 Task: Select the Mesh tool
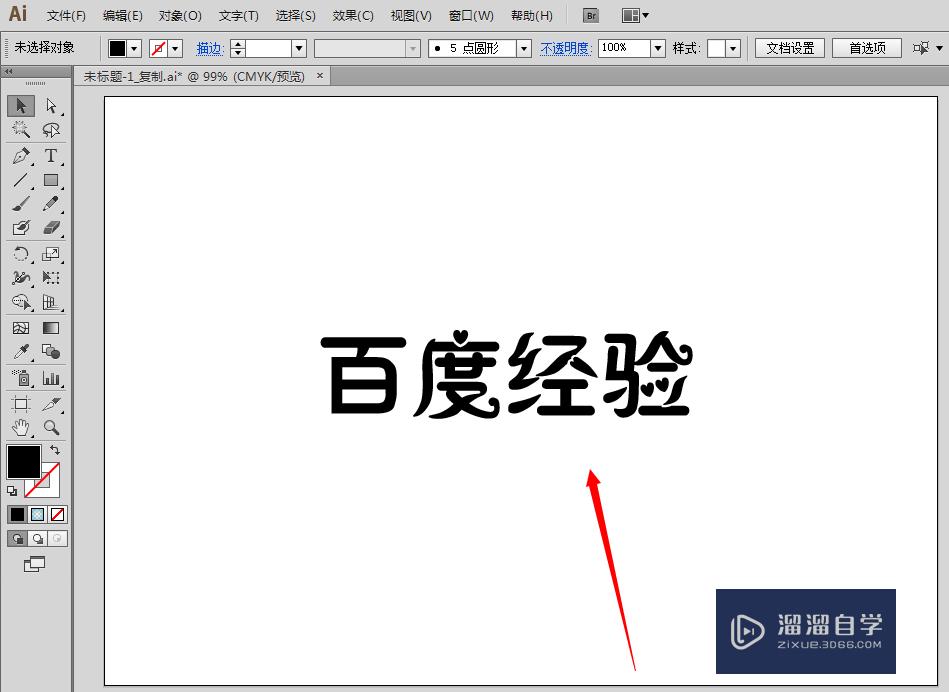point(21,328)
